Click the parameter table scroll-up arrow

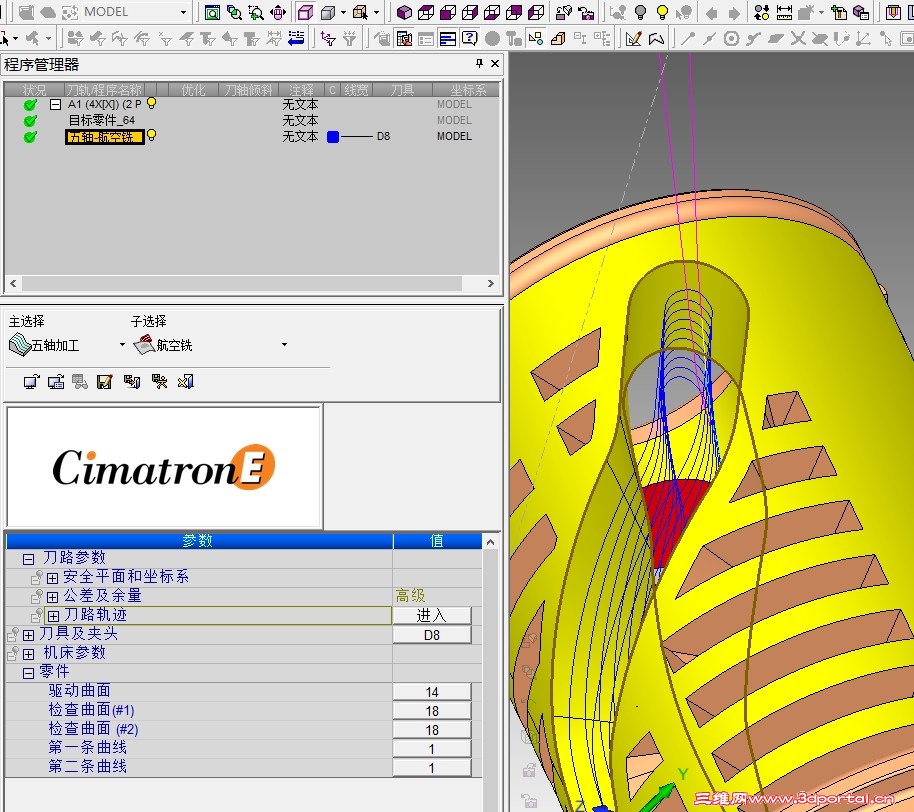tap(491, 542)
